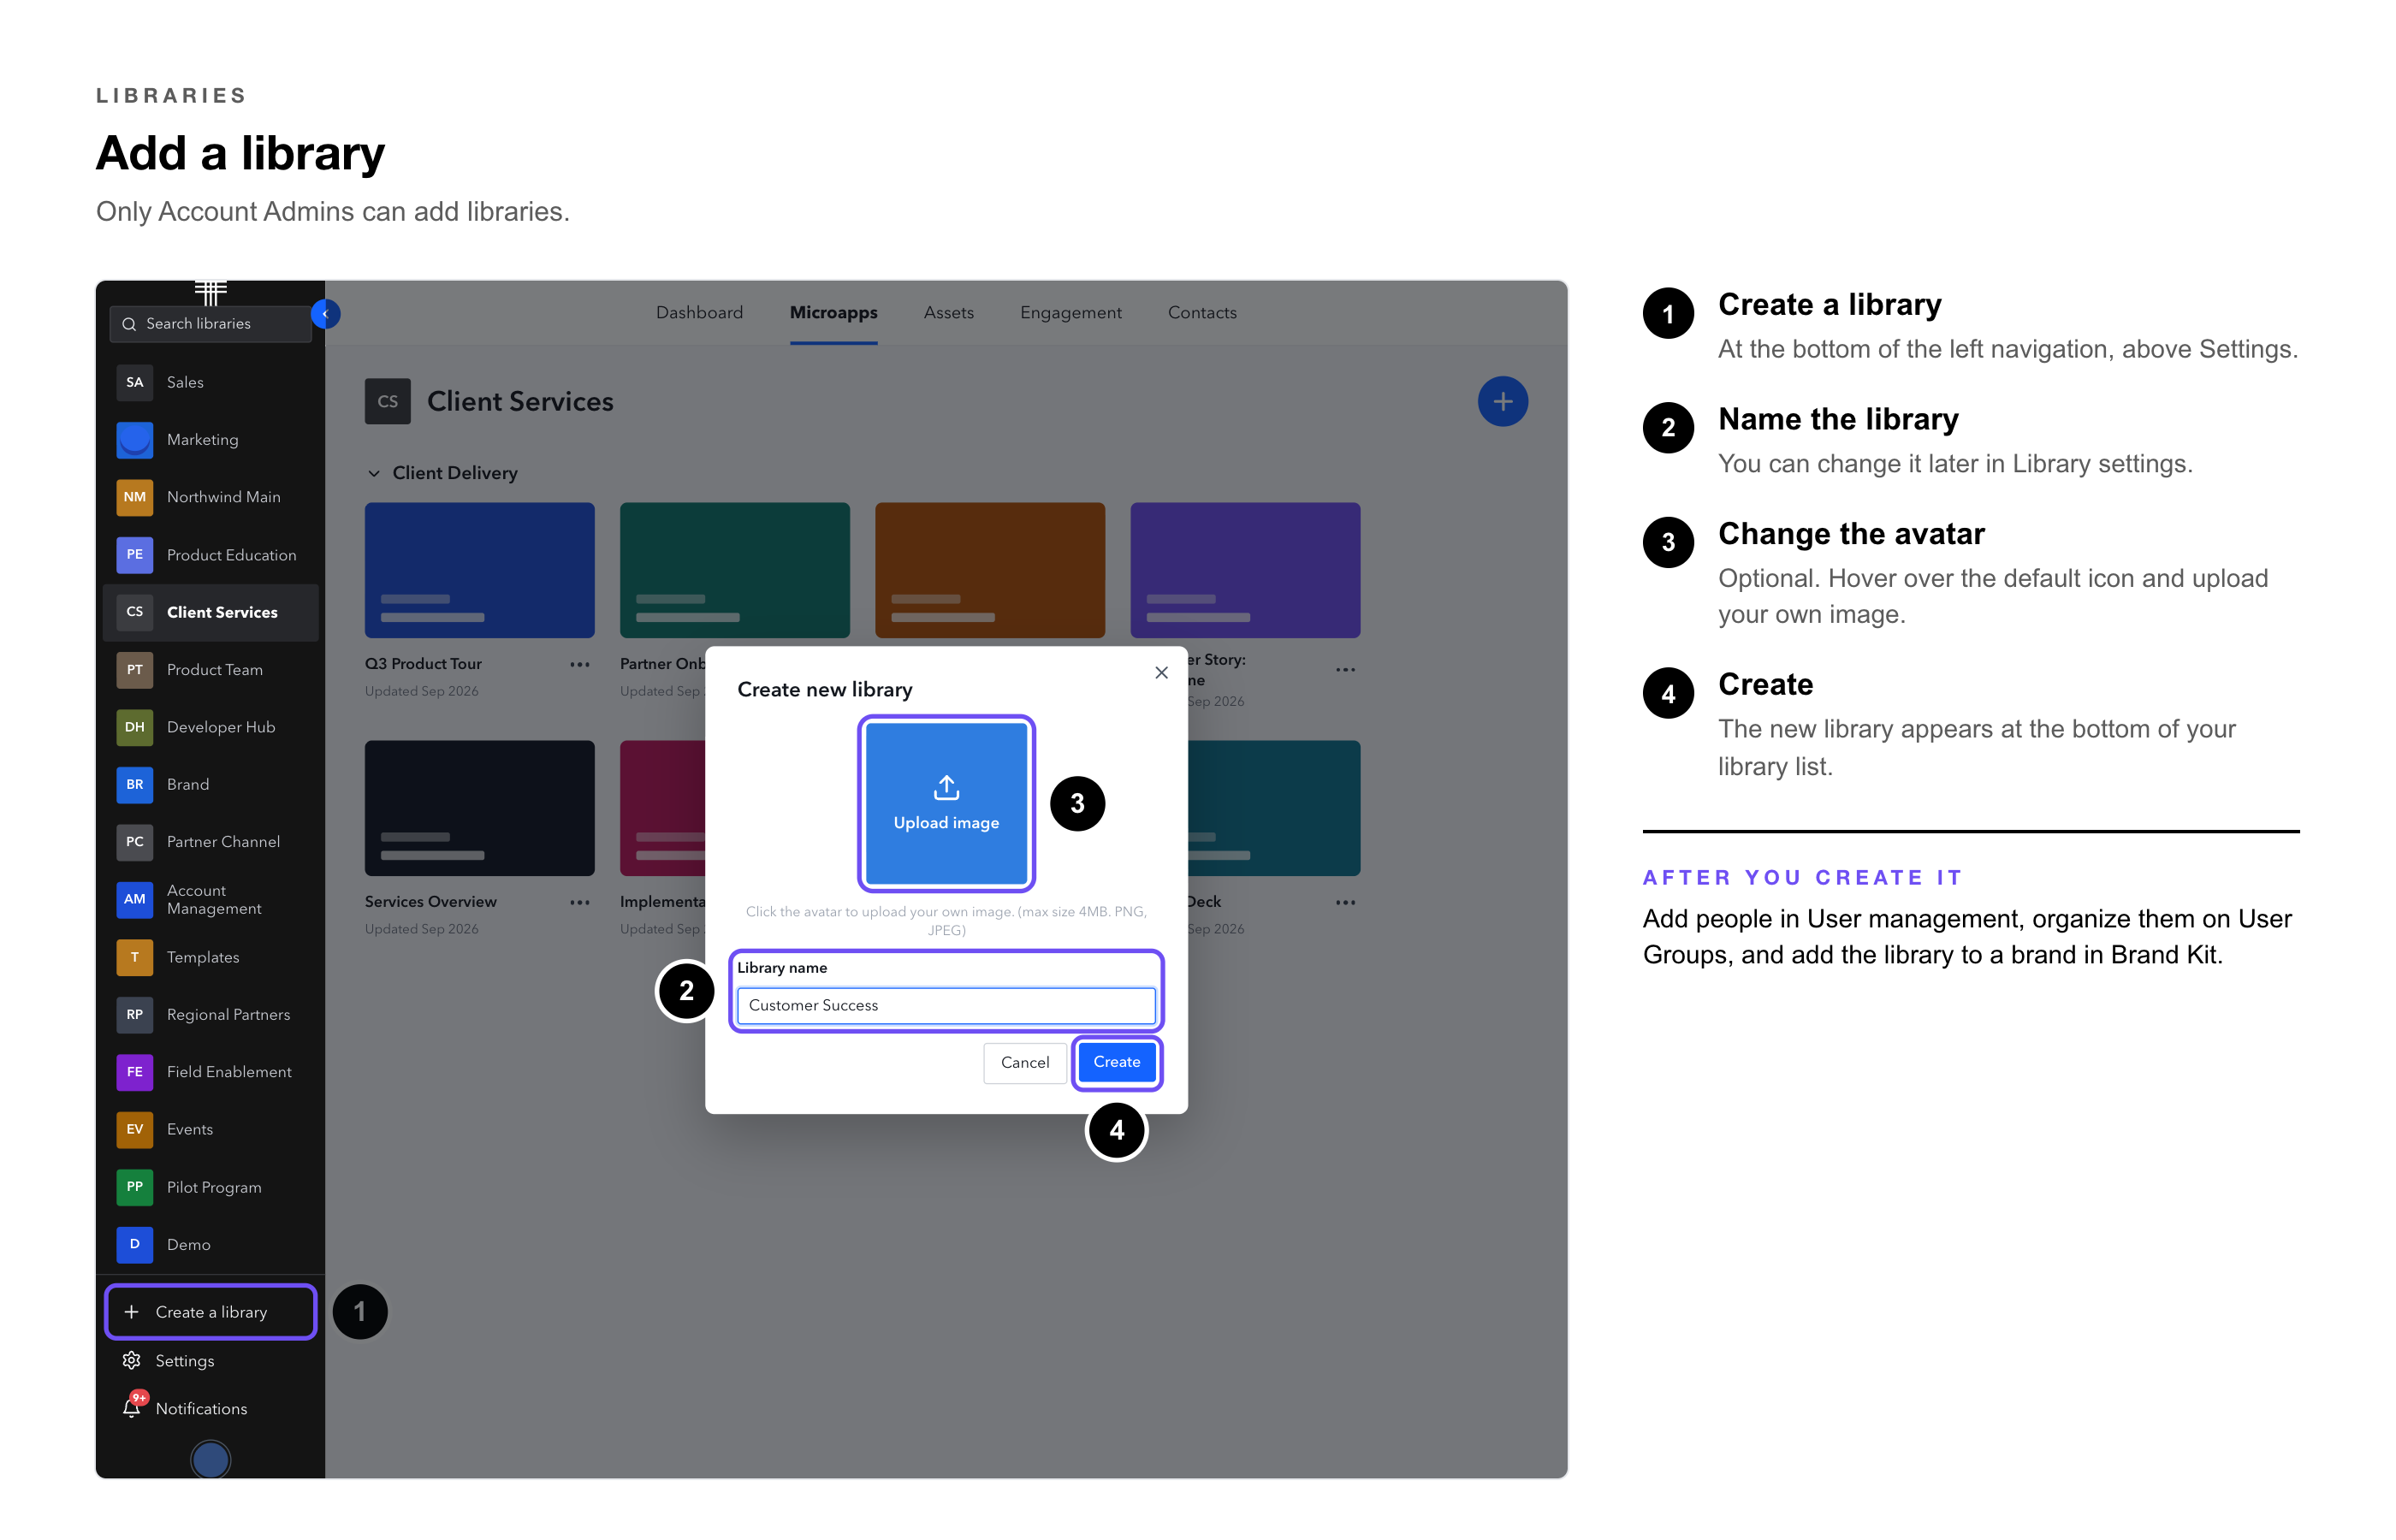Viewport: 2396px width, 1540px height.
Task: Click the Create button in dialog
Action: pos(1116,1062)
